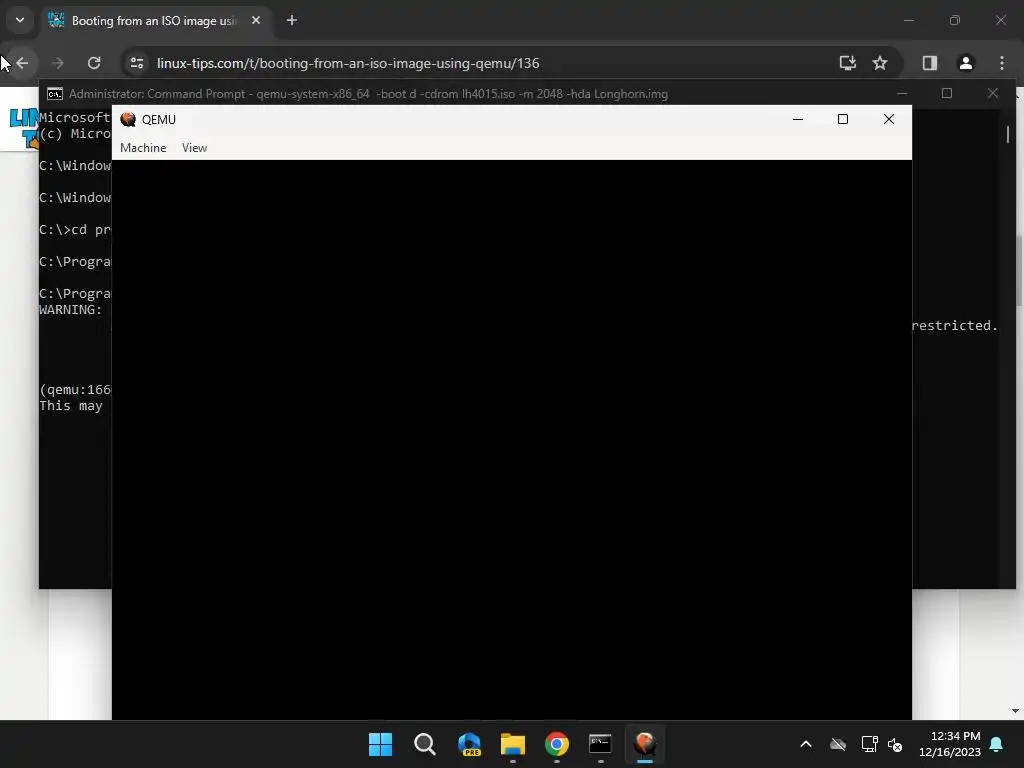
Task: Switch to QEMU from taskbar
Action: click(645, 744)
